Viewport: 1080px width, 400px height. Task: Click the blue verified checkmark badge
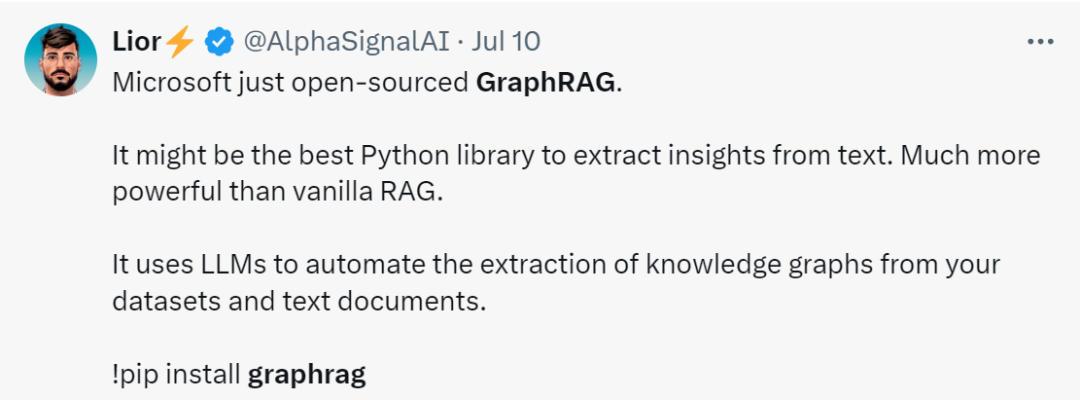click(219, 43)
